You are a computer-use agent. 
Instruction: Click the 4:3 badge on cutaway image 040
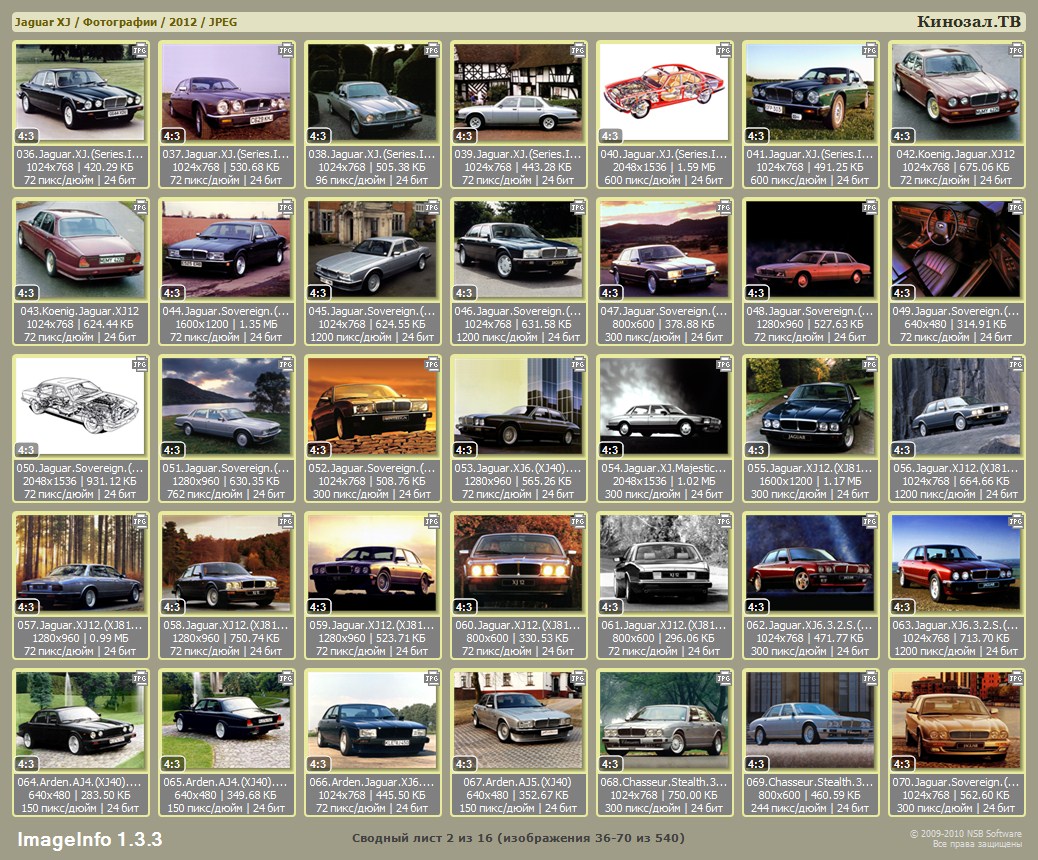click(x=610, y=136)
